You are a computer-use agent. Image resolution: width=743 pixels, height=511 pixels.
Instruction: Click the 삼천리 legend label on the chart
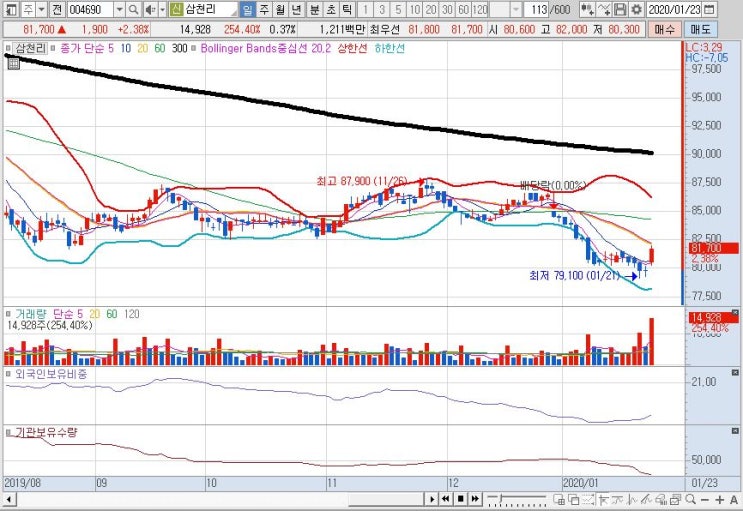pyautogui.click(x=30, y=48)
